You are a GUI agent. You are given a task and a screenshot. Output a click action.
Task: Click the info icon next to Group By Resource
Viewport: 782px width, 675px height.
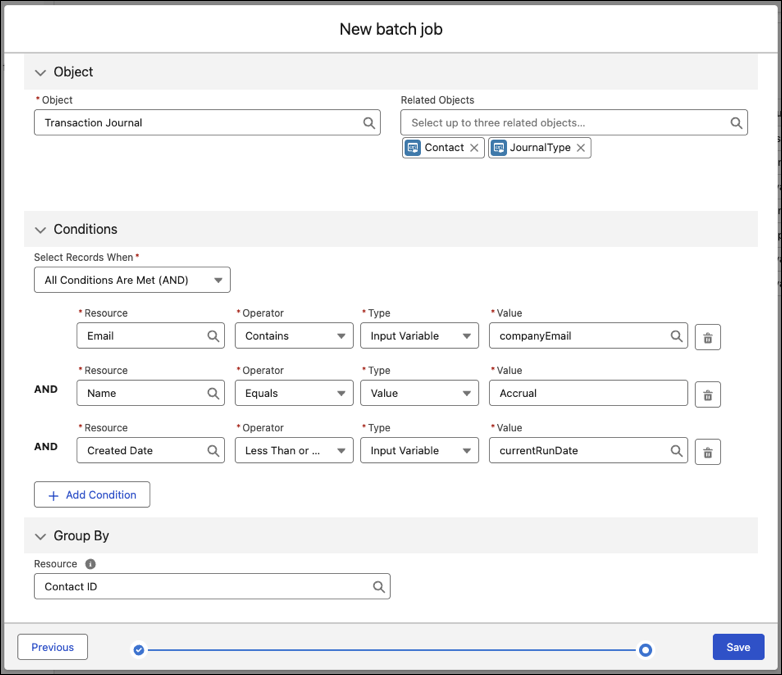[90, 564]
